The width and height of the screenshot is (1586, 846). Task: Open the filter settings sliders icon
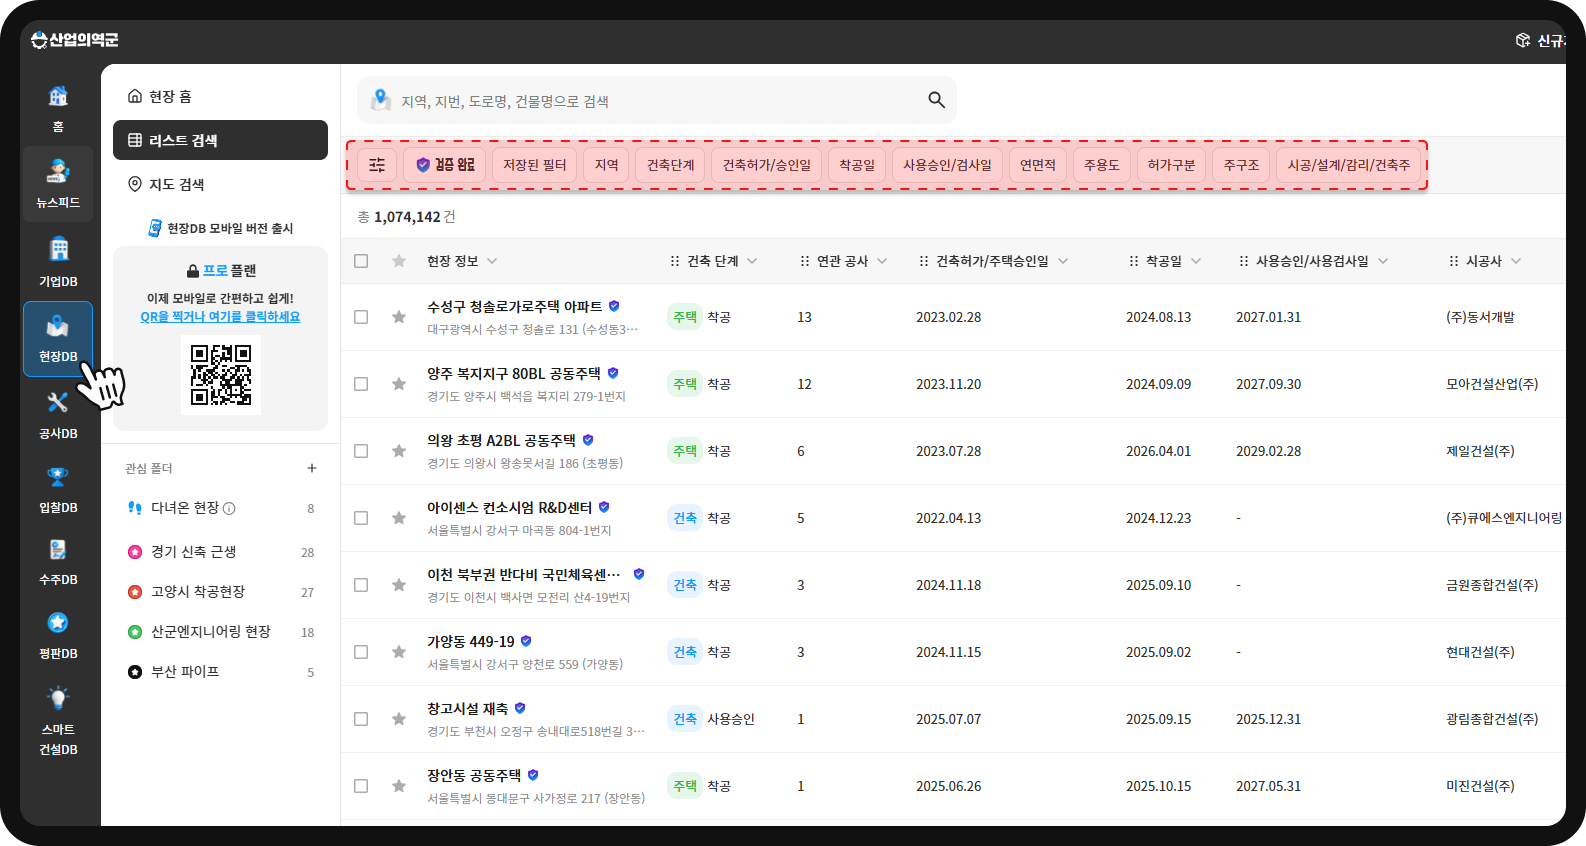377,165
